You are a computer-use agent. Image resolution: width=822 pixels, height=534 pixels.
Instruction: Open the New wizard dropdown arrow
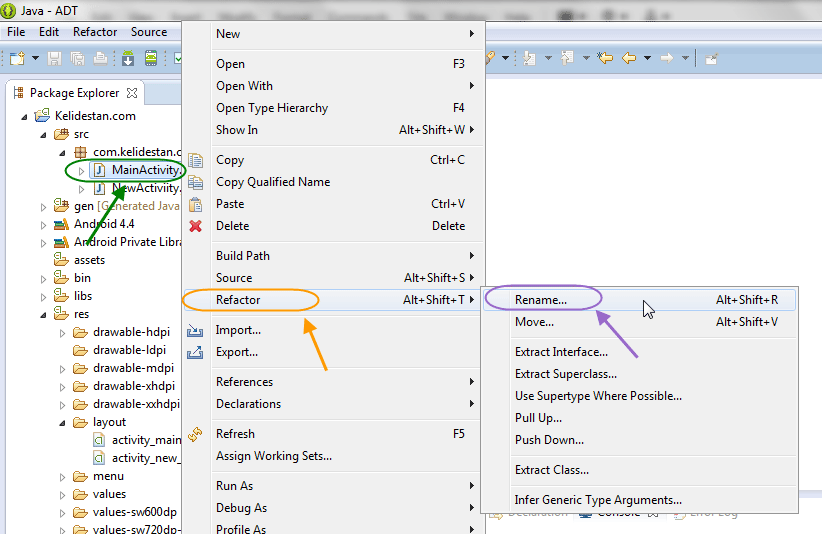point(35,58)
